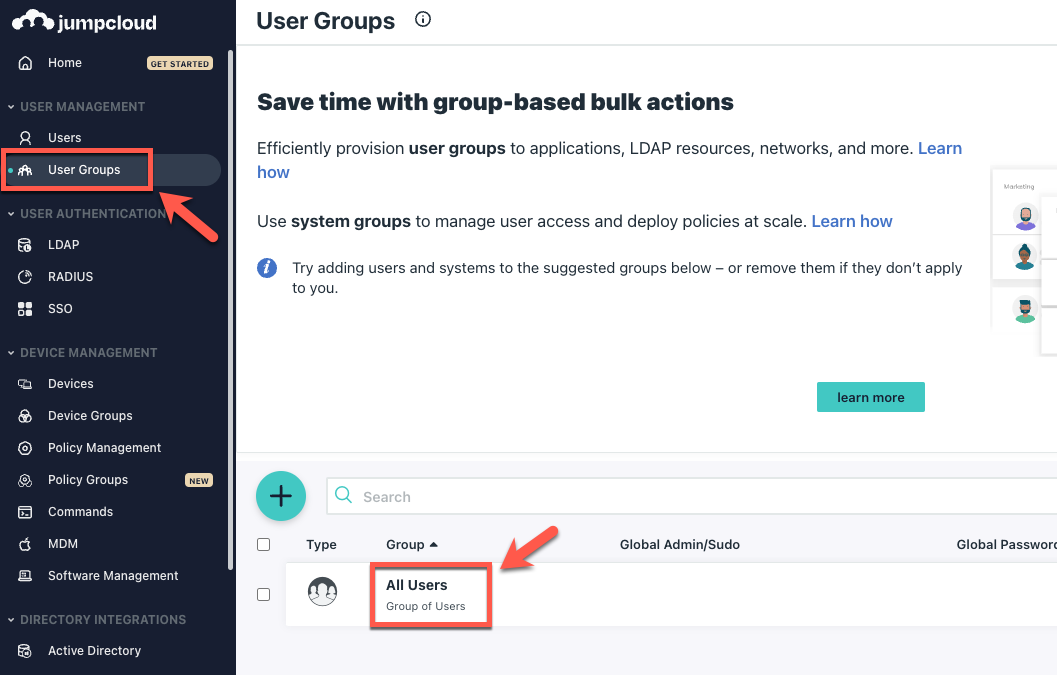Image resolution: width=1057 pixels, height=675 pixels.
Task: Click the LDAP database icon
Action: (x=25, y=245)
